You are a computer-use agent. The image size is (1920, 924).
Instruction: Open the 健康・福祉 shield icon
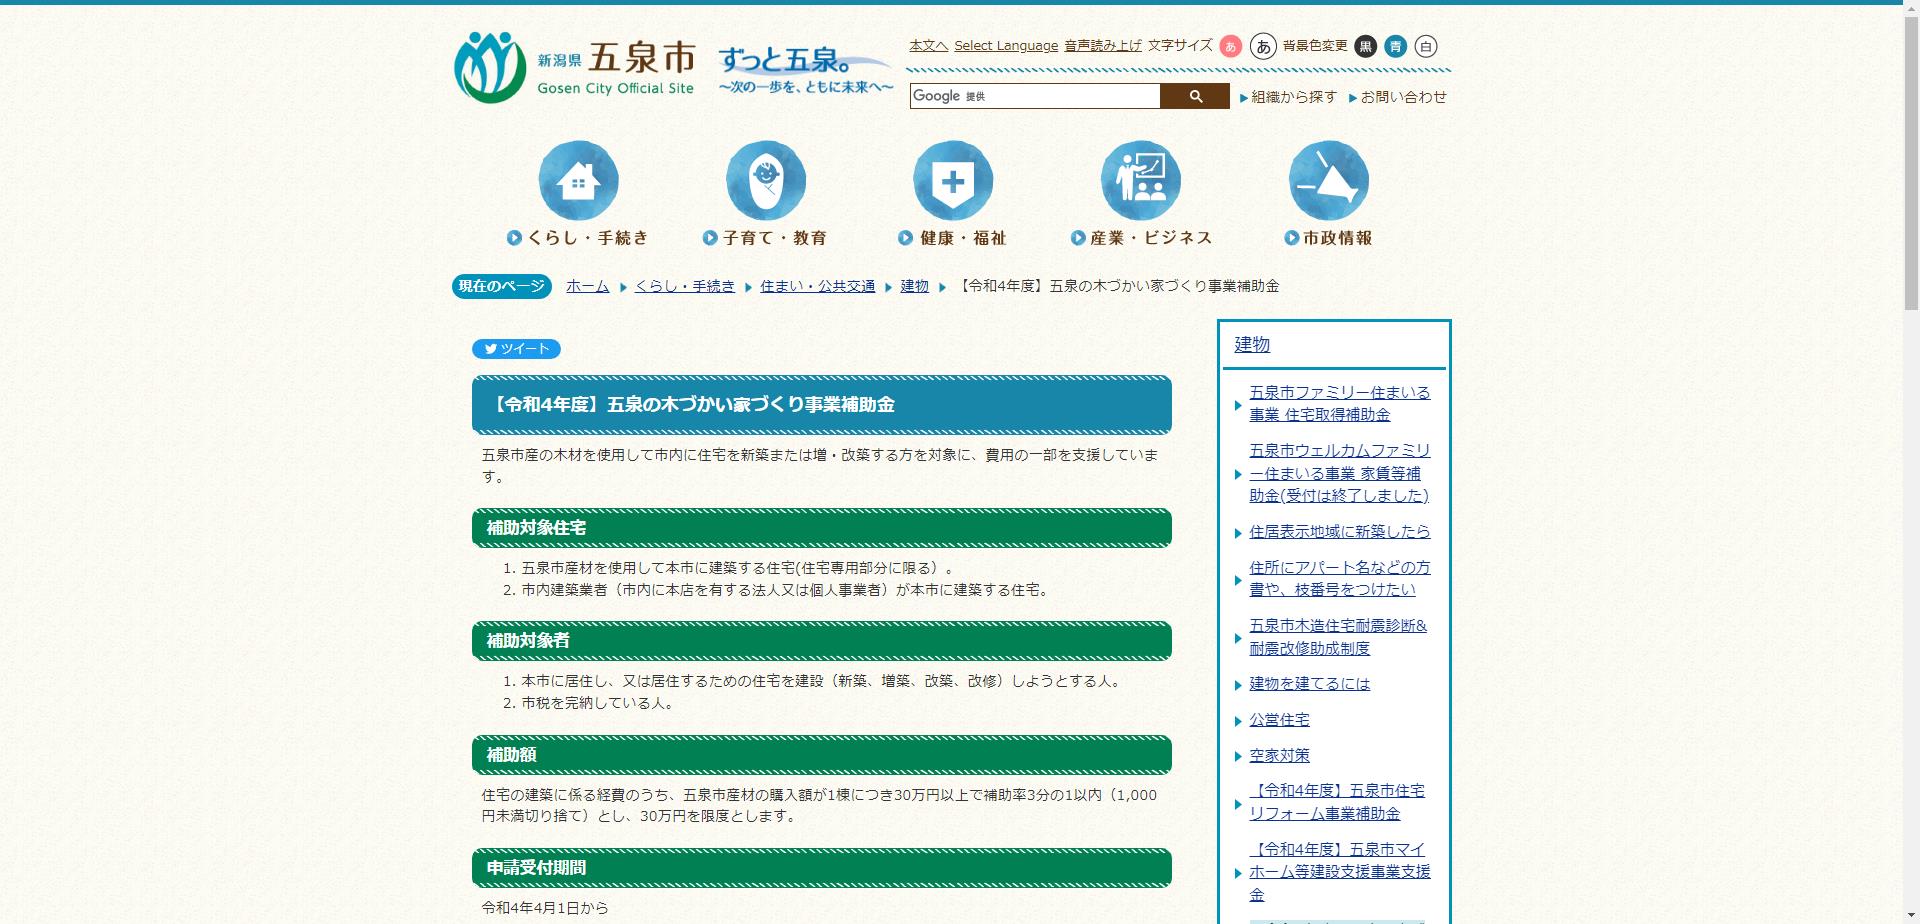click(953, 180)
